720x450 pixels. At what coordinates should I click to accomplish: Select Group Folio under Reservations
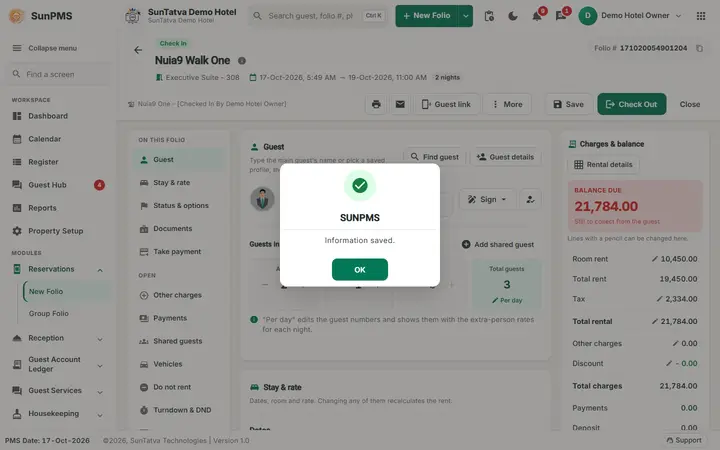[49, 314]
